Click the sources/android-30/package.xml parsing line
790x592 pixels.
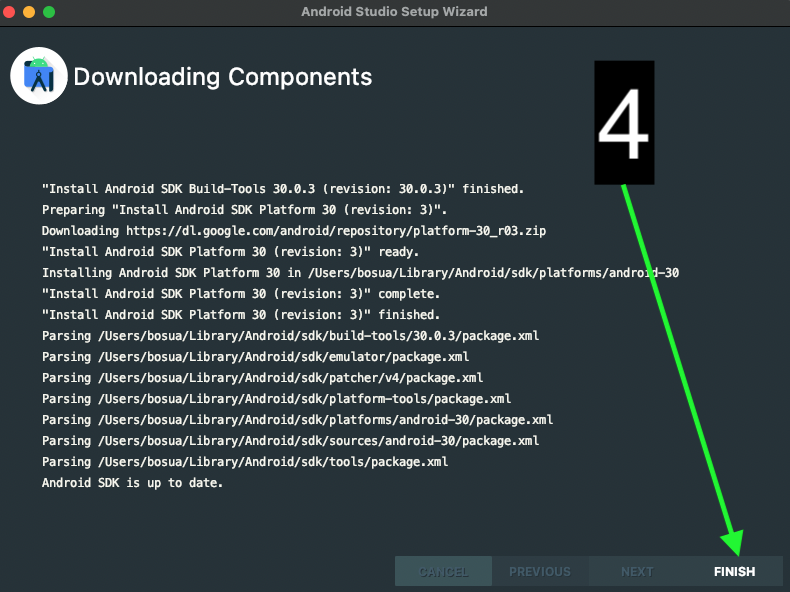click(290, 441)
